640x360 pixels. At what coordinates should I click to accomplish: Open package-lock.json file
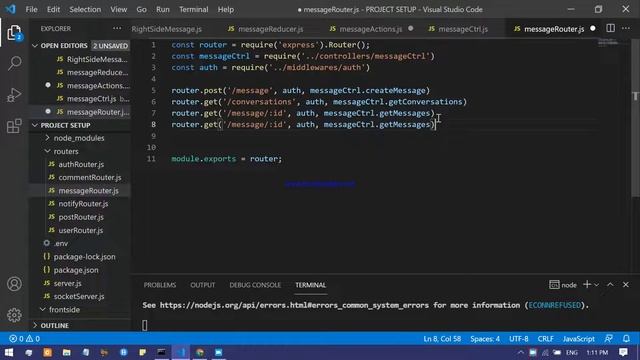pyautogui.click(x=84, y=257)
